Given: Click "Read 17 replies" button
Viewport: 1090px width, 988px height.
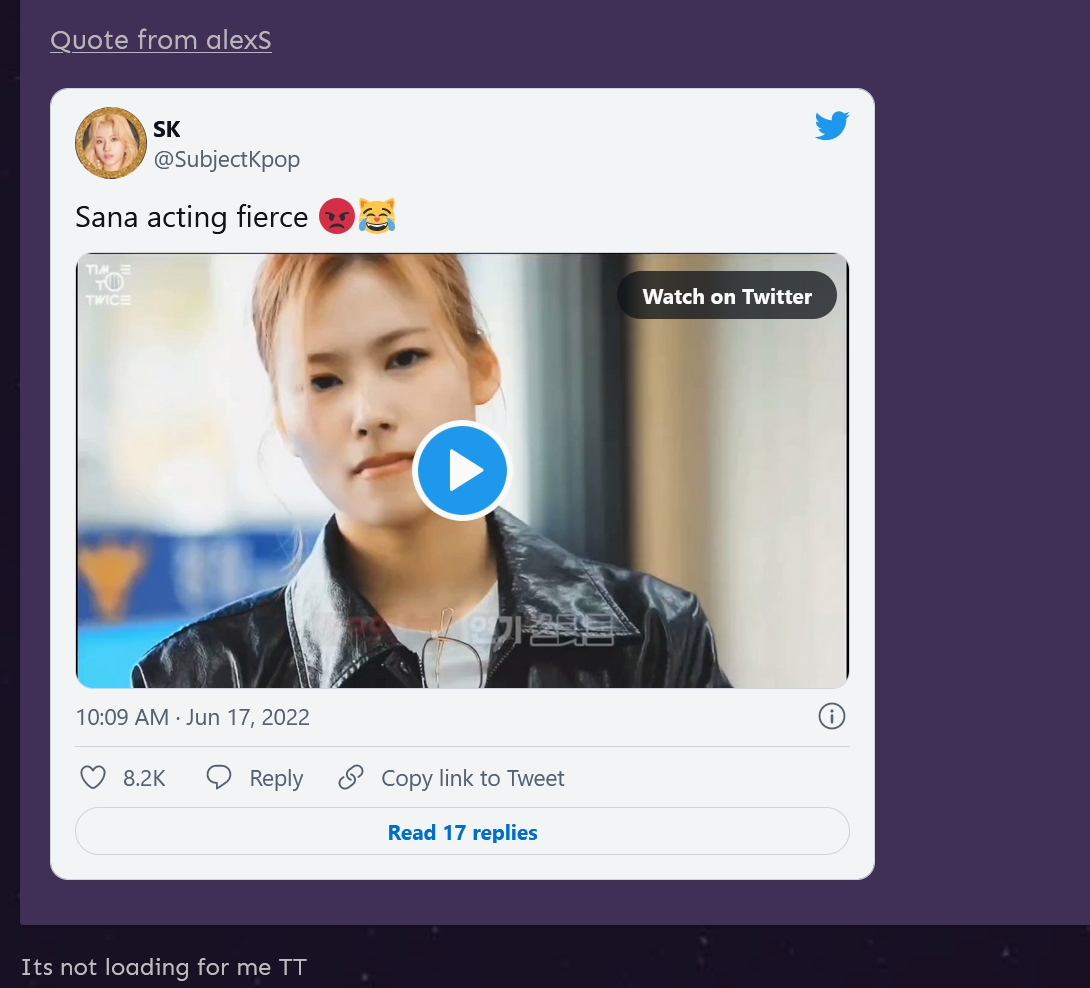Looking at the screenshot, I should (462, 832).
